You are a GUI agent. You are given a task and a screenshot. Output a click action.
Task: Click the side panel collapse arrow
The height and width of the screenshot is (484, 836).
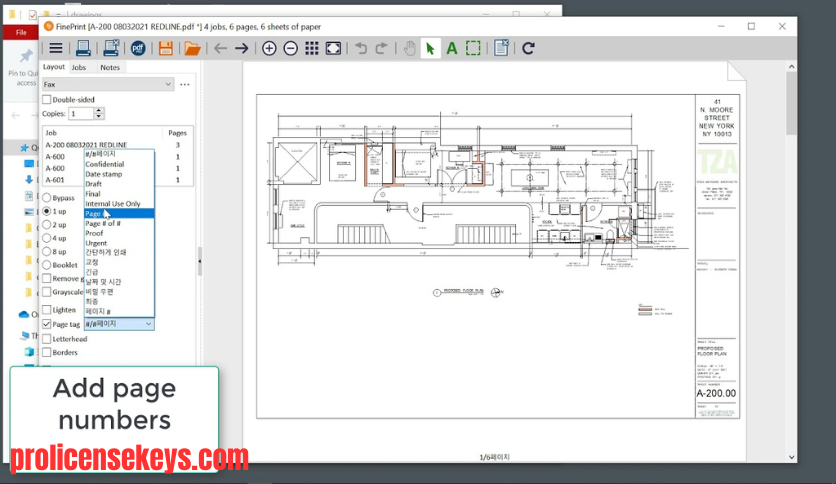pyautogui.click(x=200, y=261)
